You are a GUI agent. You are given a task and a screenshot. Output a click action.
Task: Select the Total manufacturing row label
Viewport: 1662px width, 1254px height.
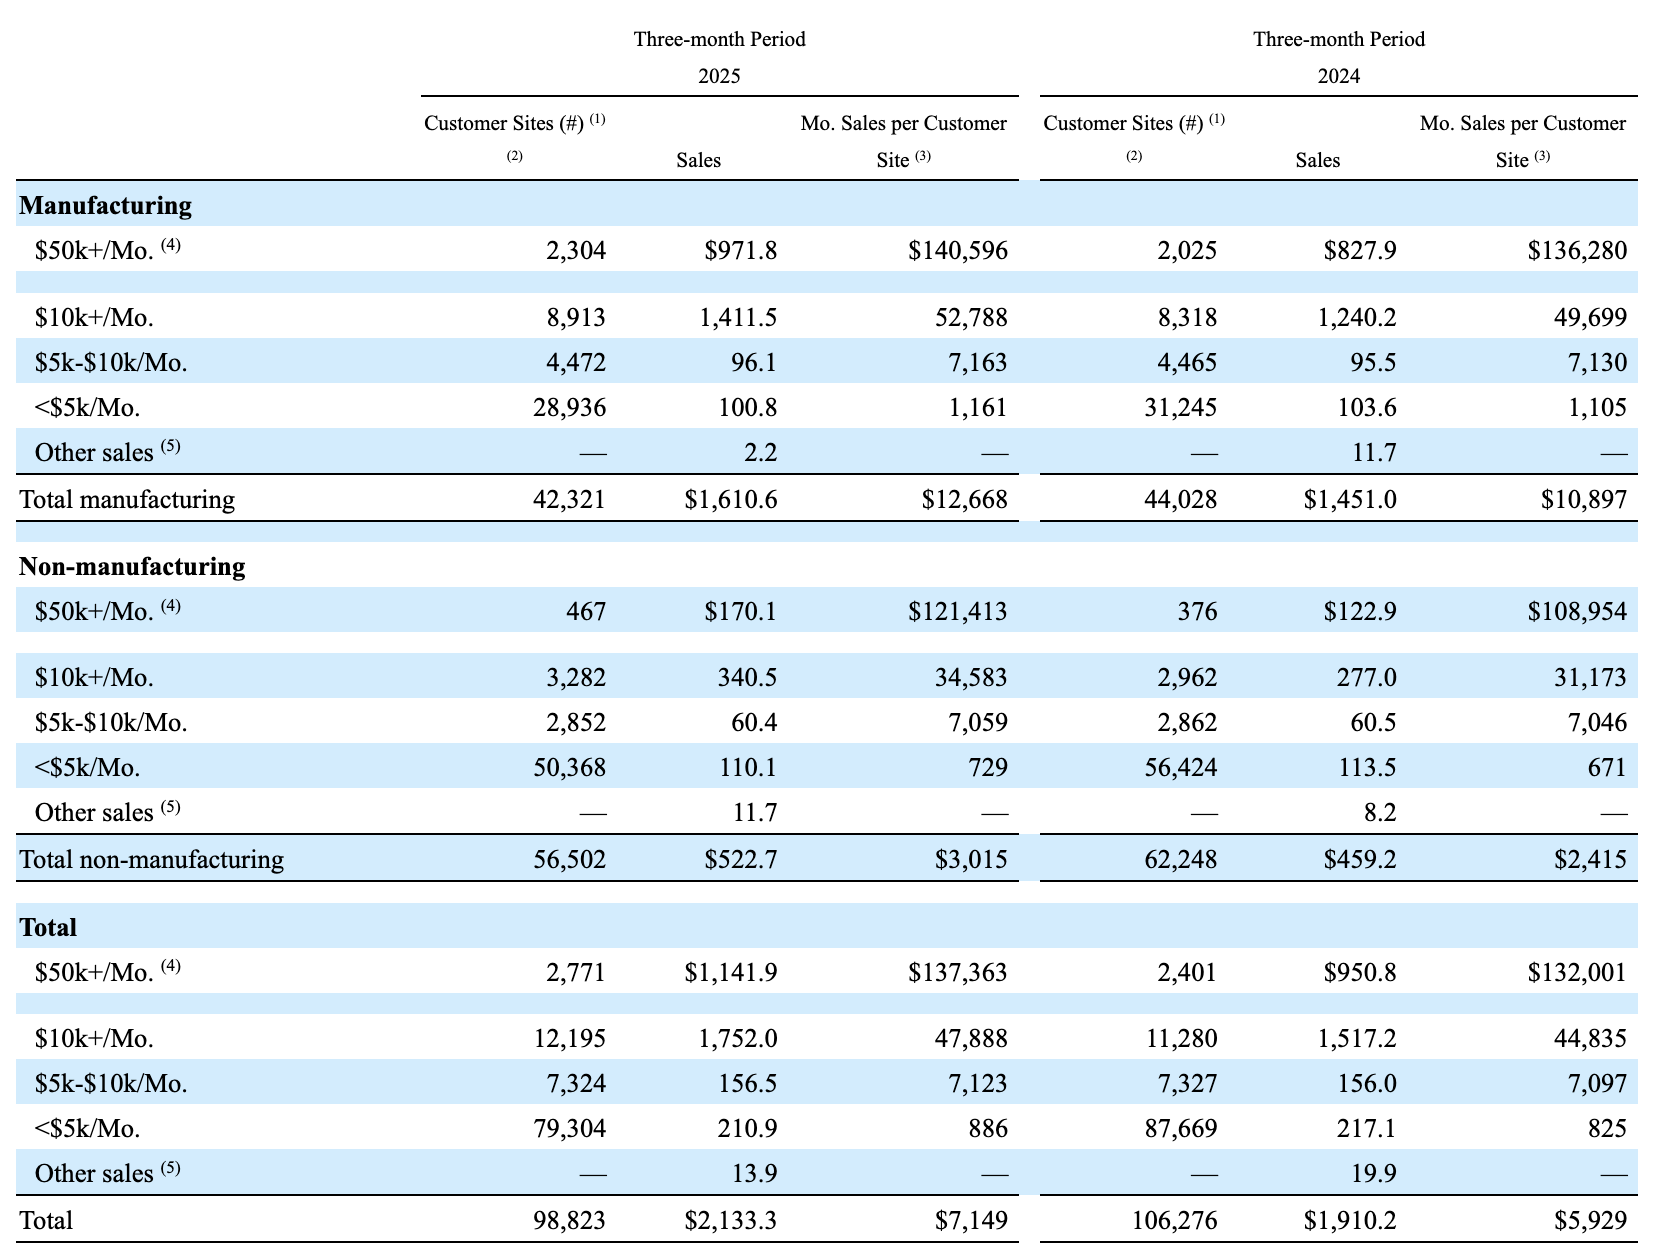(x=126, y=499)
